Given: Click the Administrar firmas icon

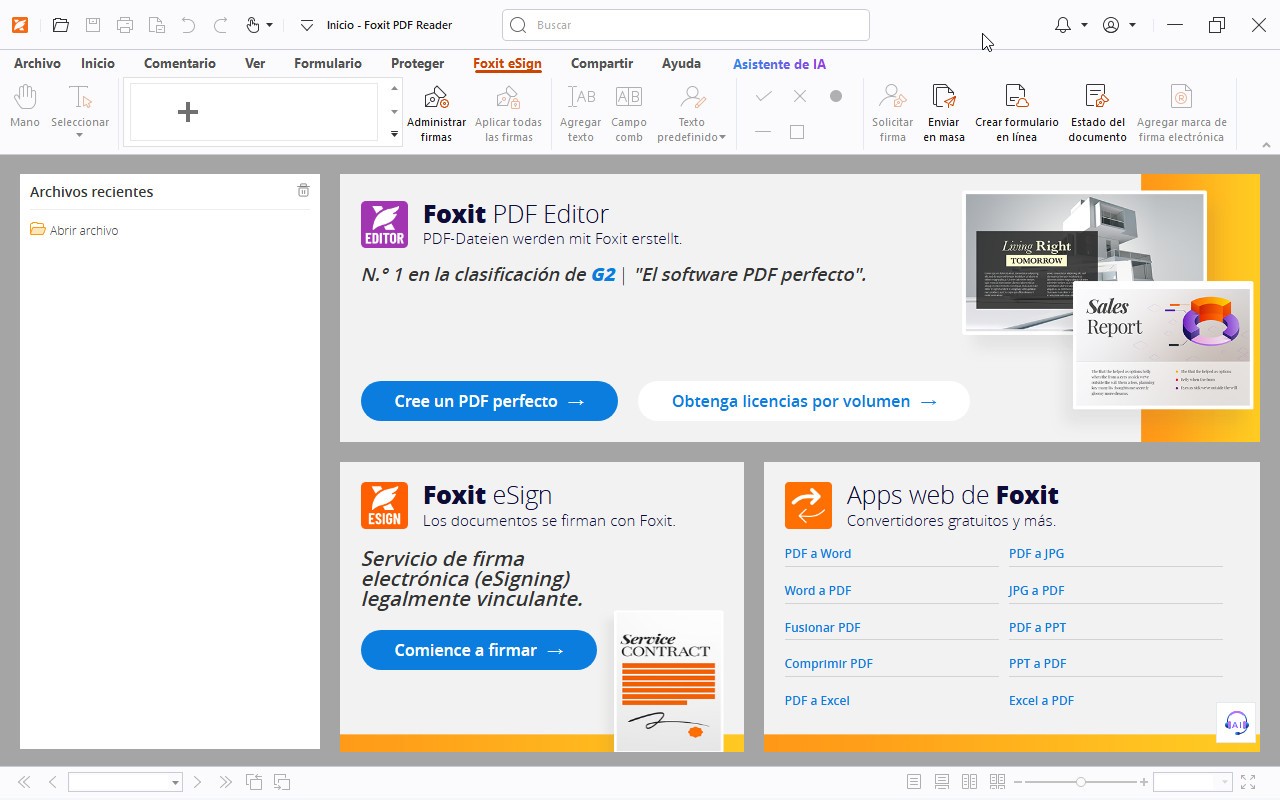Looking at the screenshot, I should pos(436,98).
